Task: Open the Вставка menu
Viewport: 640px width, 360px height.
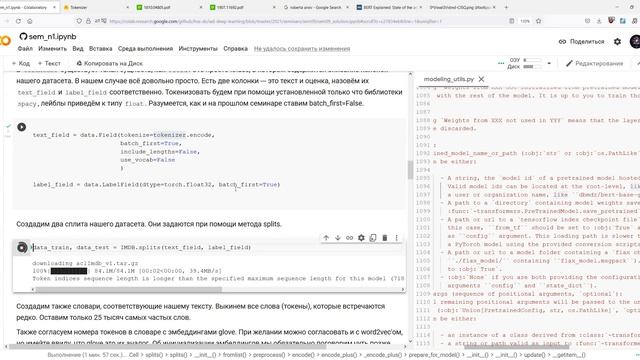Action: coord(100,49)
